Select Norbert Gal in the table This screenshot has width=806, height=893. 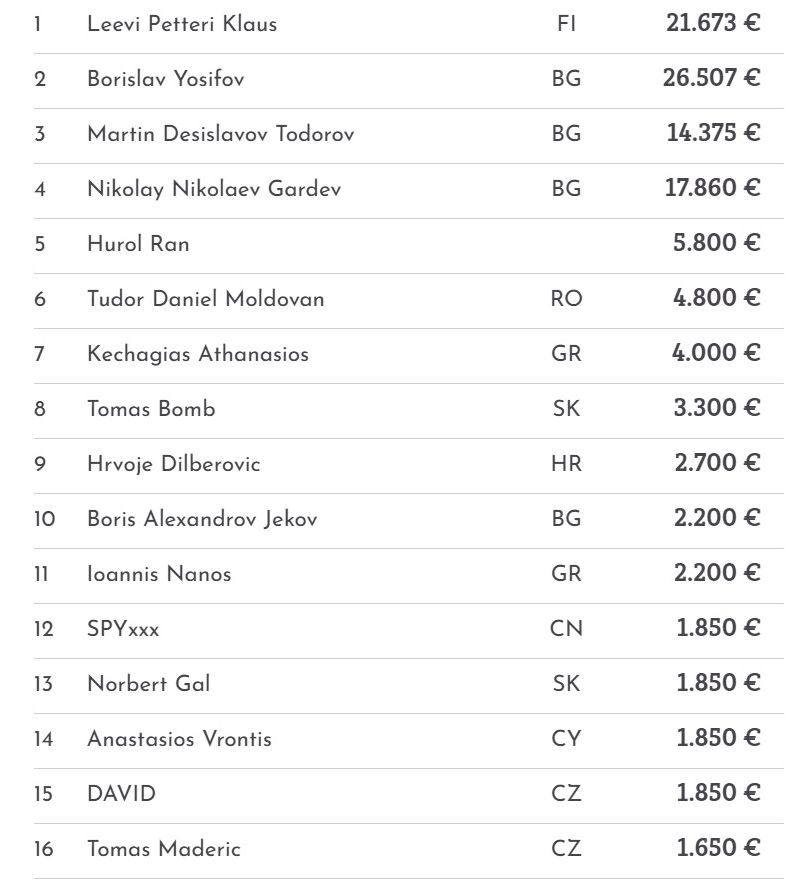coord(148,684)
